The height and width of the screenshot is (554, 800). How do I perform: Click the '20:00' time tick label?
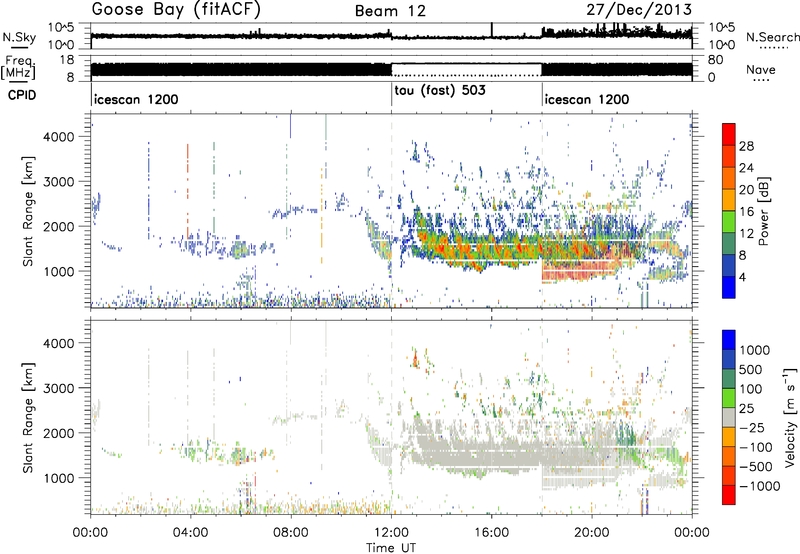click(592, 533)
